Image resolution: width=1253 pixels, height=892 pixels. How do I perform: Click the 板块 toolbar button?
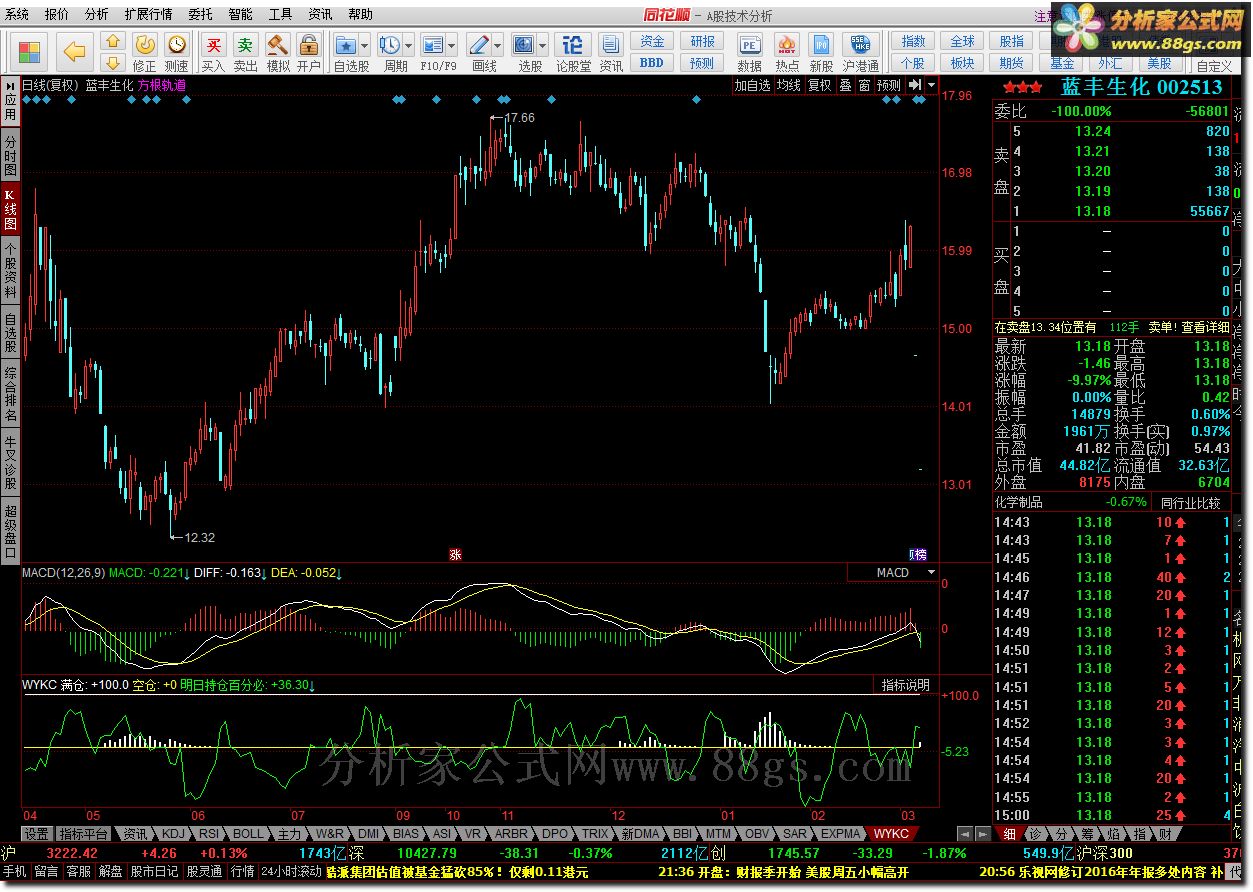click(x=962, y=62)
